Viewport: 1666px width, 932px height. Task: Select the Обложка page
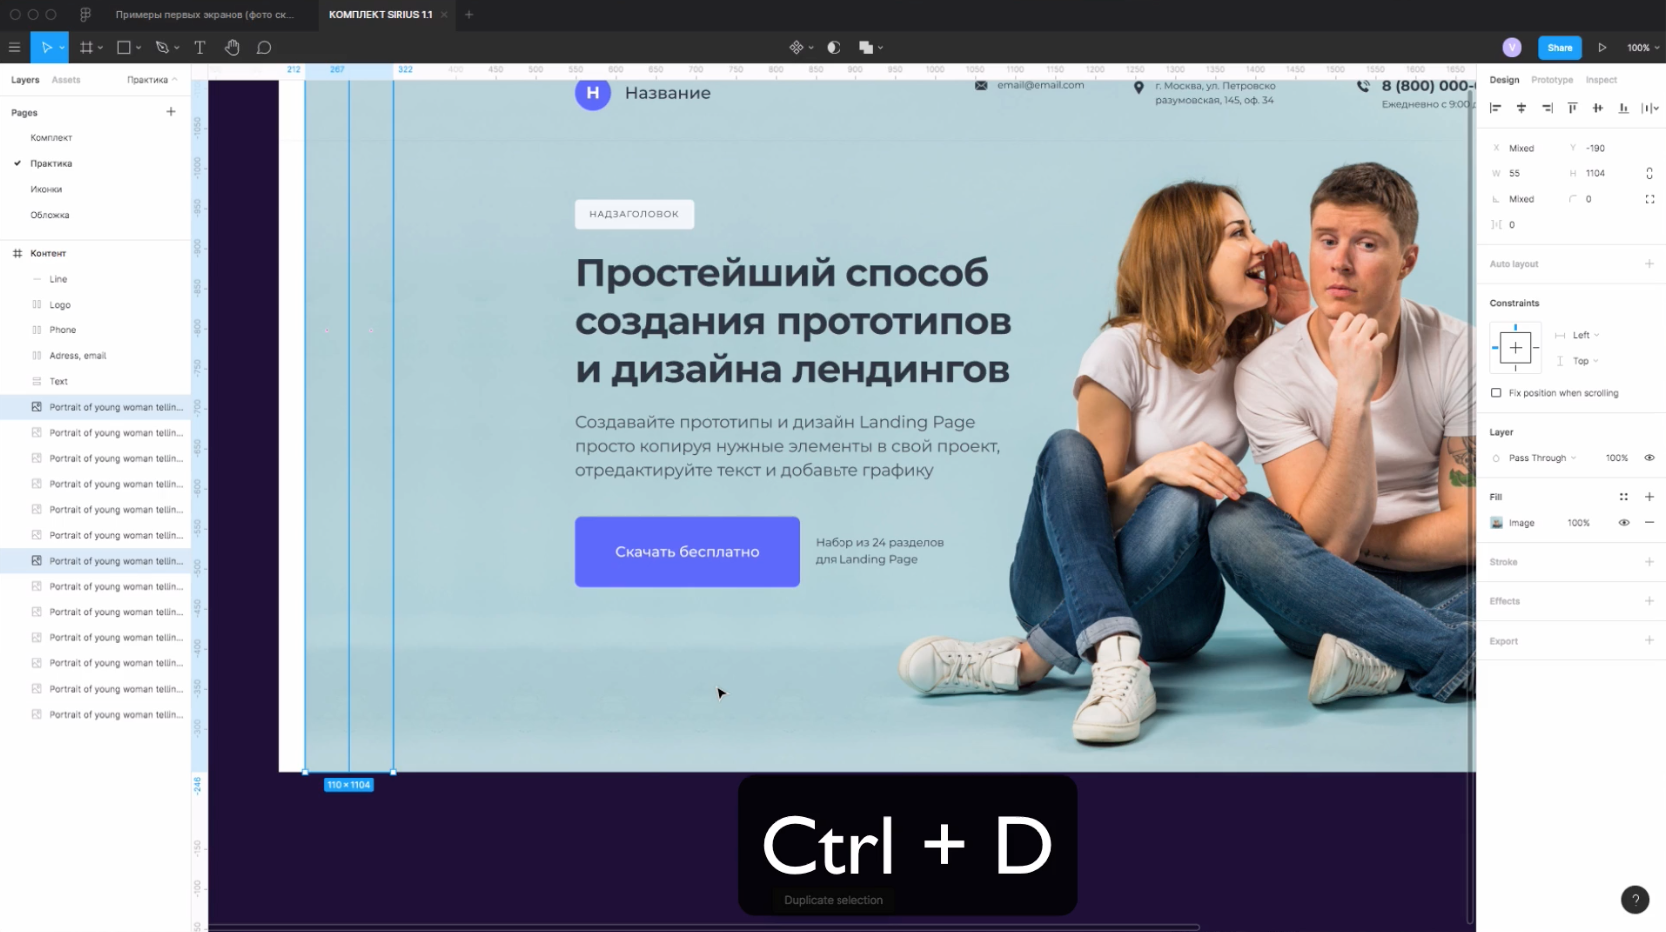[x=50, y=215]
